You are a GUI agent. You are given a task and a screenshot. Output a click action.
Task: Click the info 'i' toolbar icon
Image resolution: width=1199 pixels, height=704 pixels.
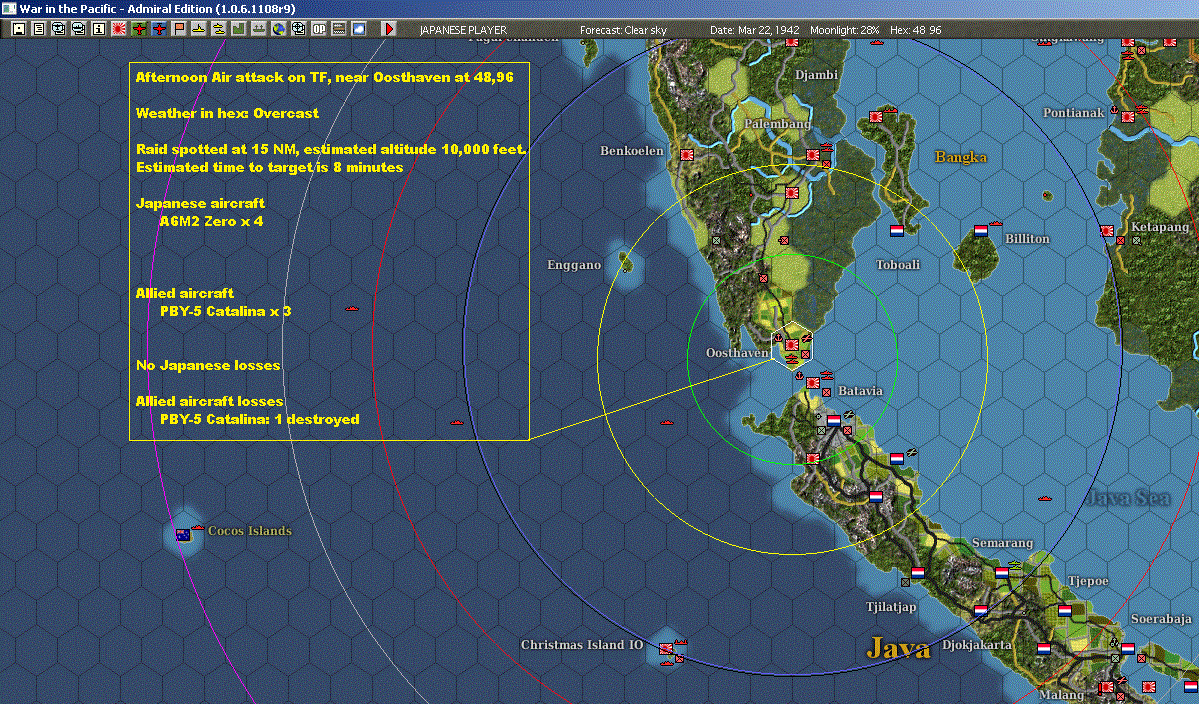(99, 29)
